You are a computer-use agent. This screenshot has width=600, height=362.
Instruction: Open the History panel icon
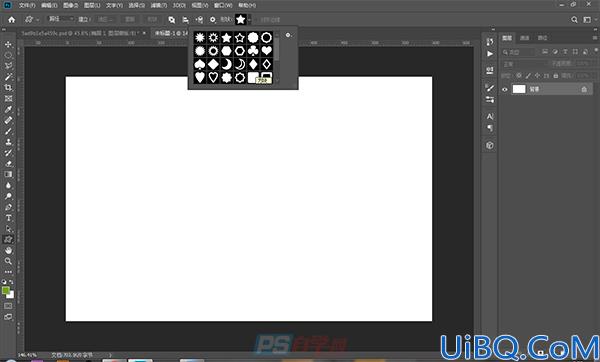(x=490, y=42)
